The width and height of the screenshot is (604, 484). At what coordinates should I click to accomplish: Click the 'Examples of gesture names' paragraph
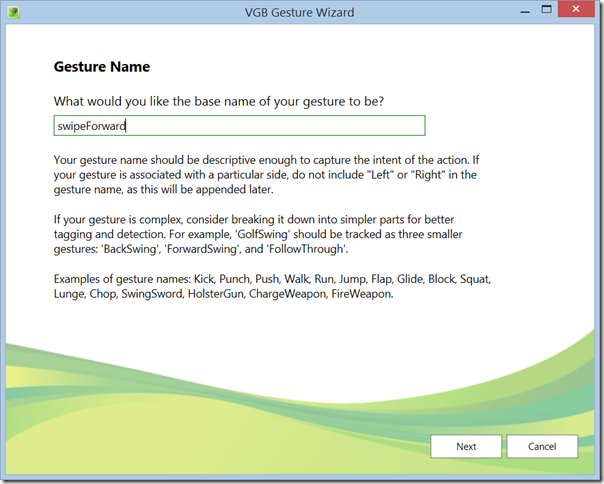272,286
